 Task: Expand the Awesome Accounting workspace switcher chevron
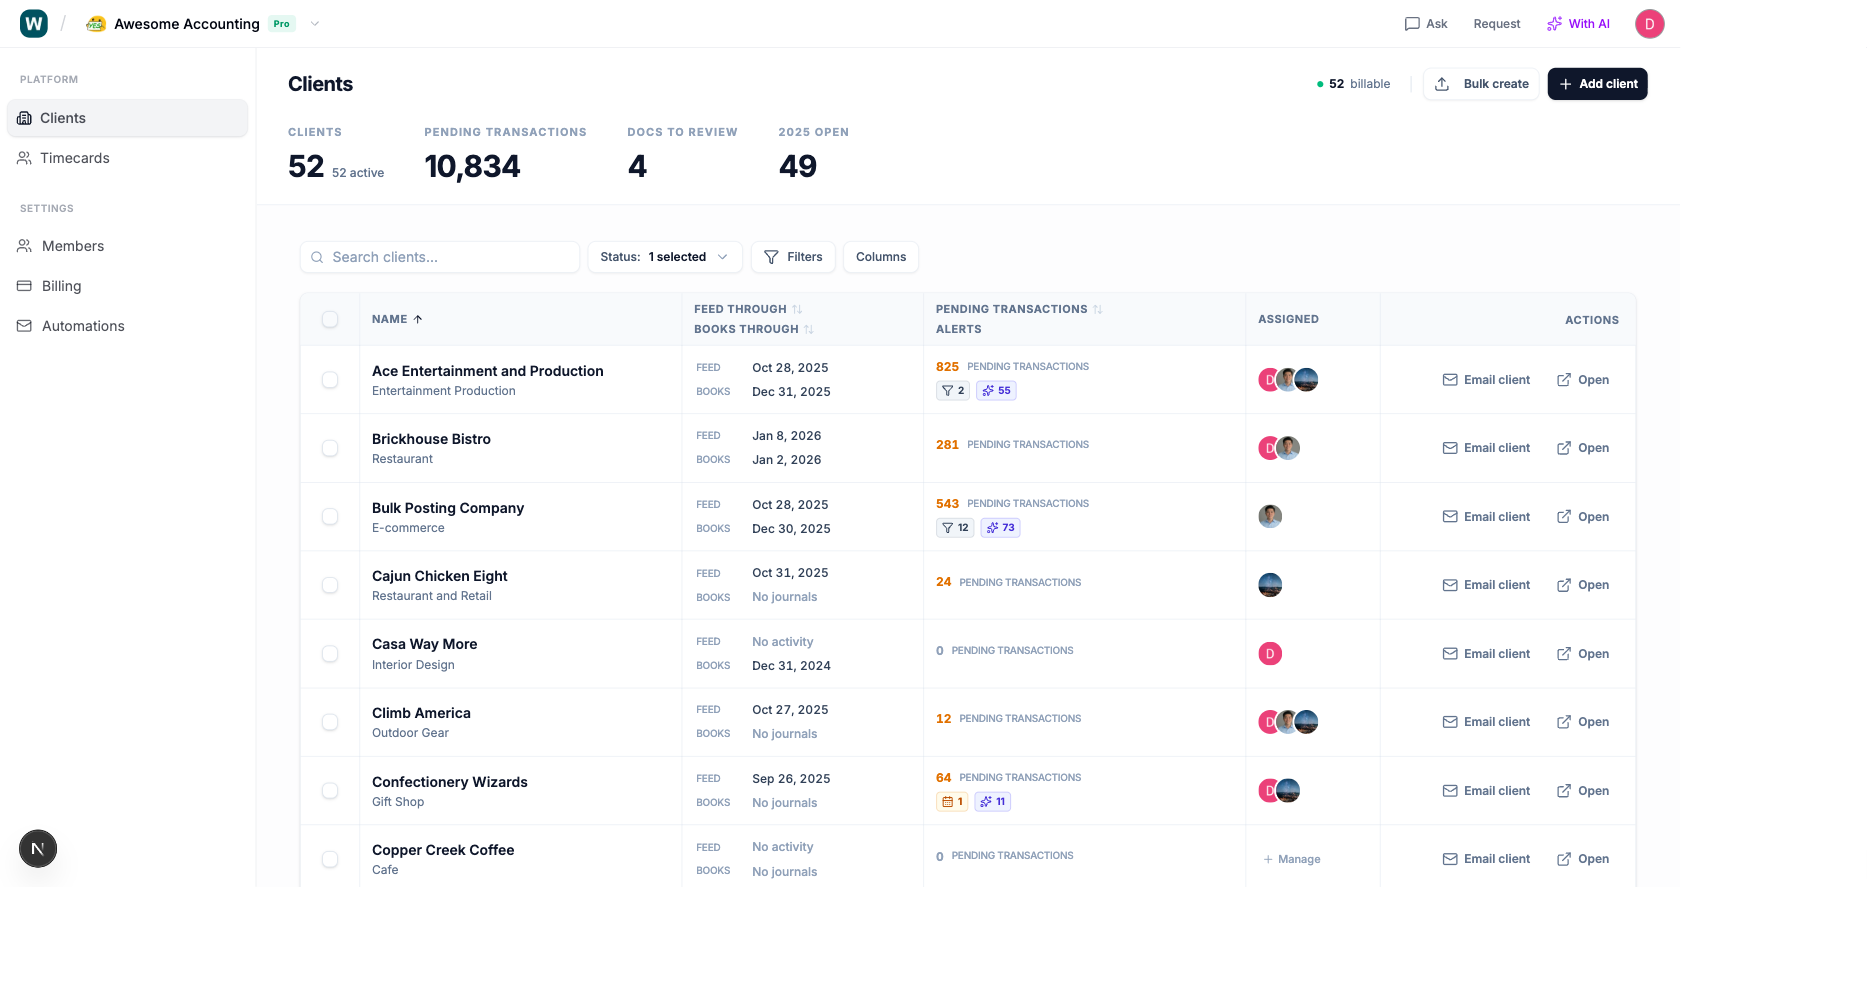coord(315,24)
